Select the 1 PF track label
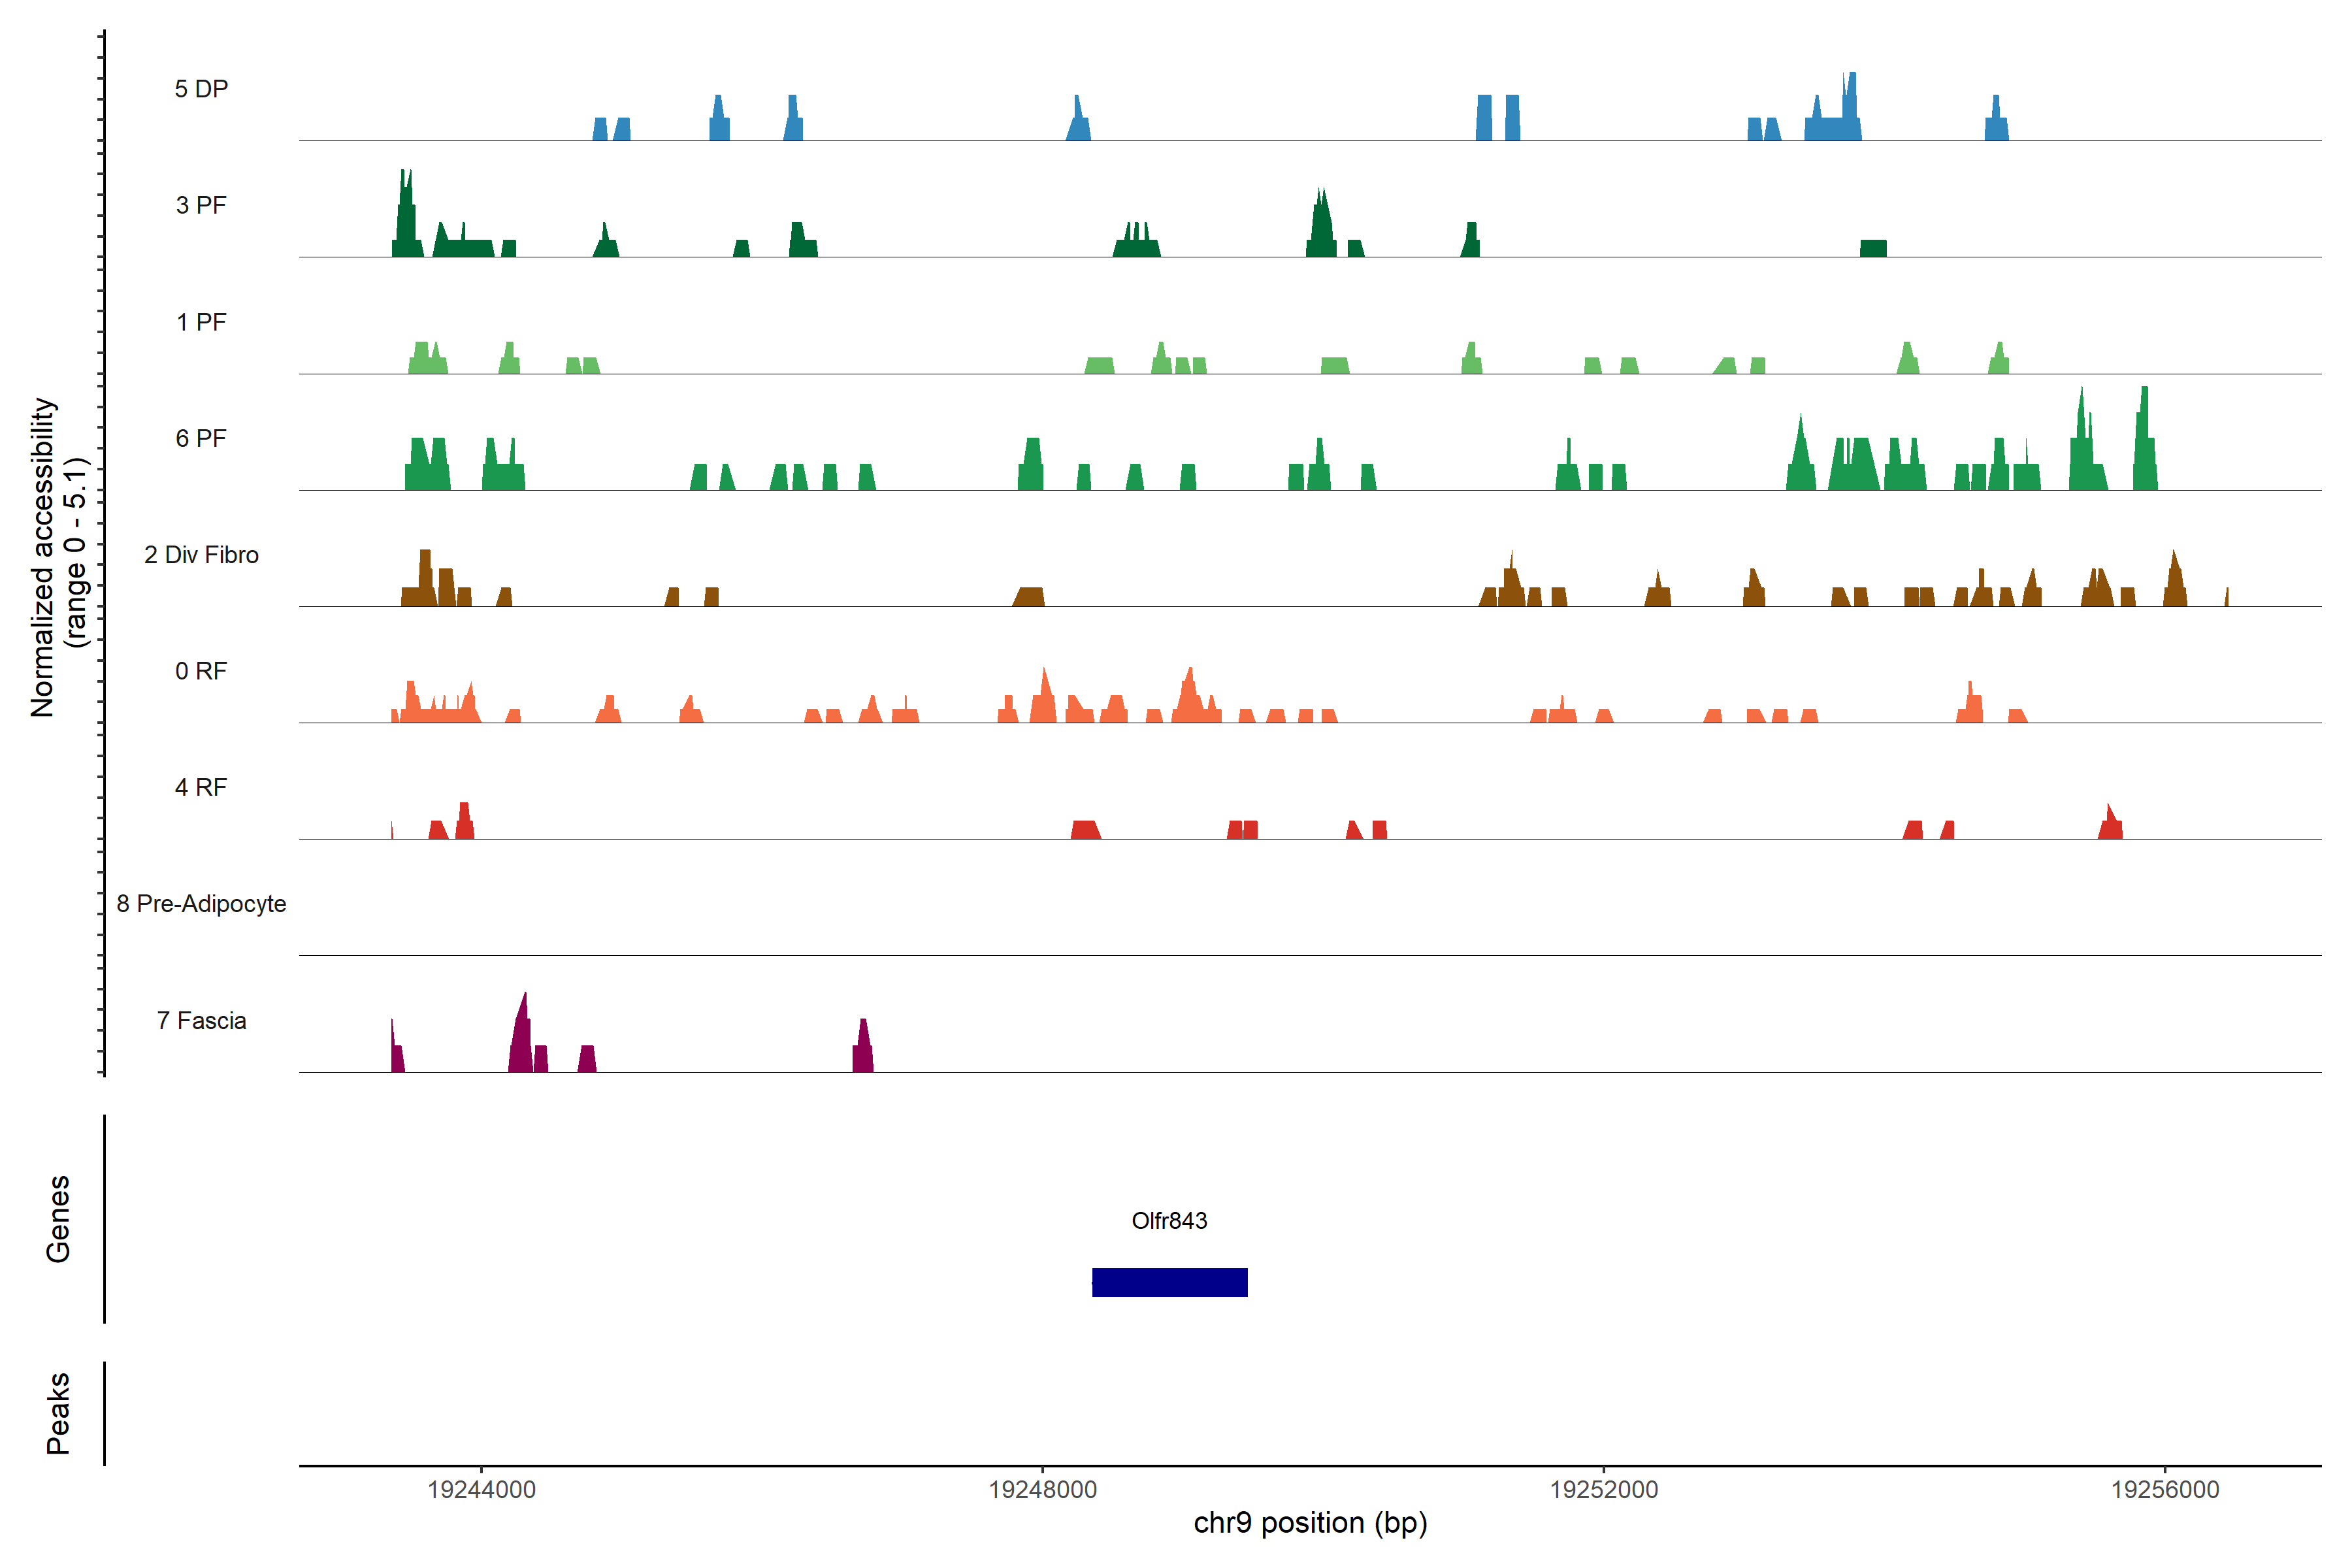This screenshot has height=1568, width=2352. pyautogui.click(x=201, y=322)
